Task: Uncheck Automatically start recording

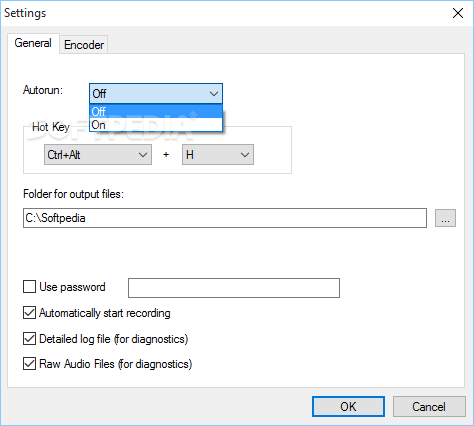Action: tap(29, 313)
